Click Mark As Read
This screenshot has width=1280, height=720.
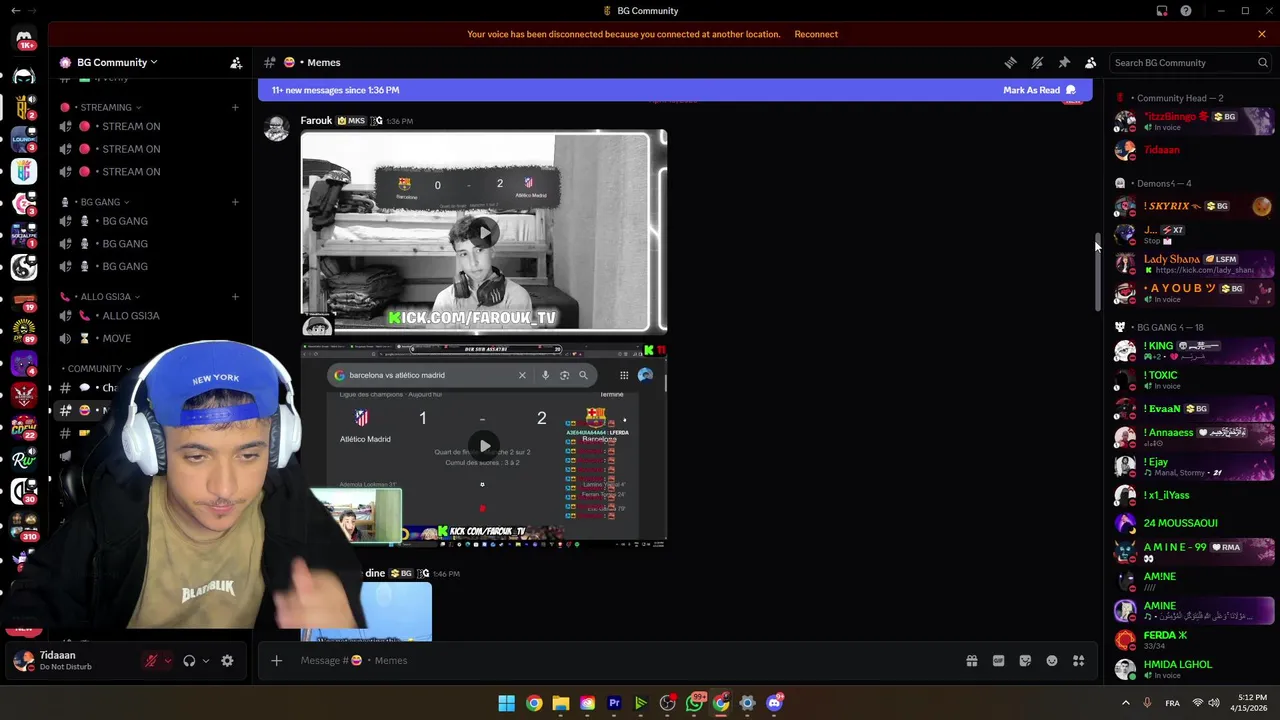coord(1039,90)
